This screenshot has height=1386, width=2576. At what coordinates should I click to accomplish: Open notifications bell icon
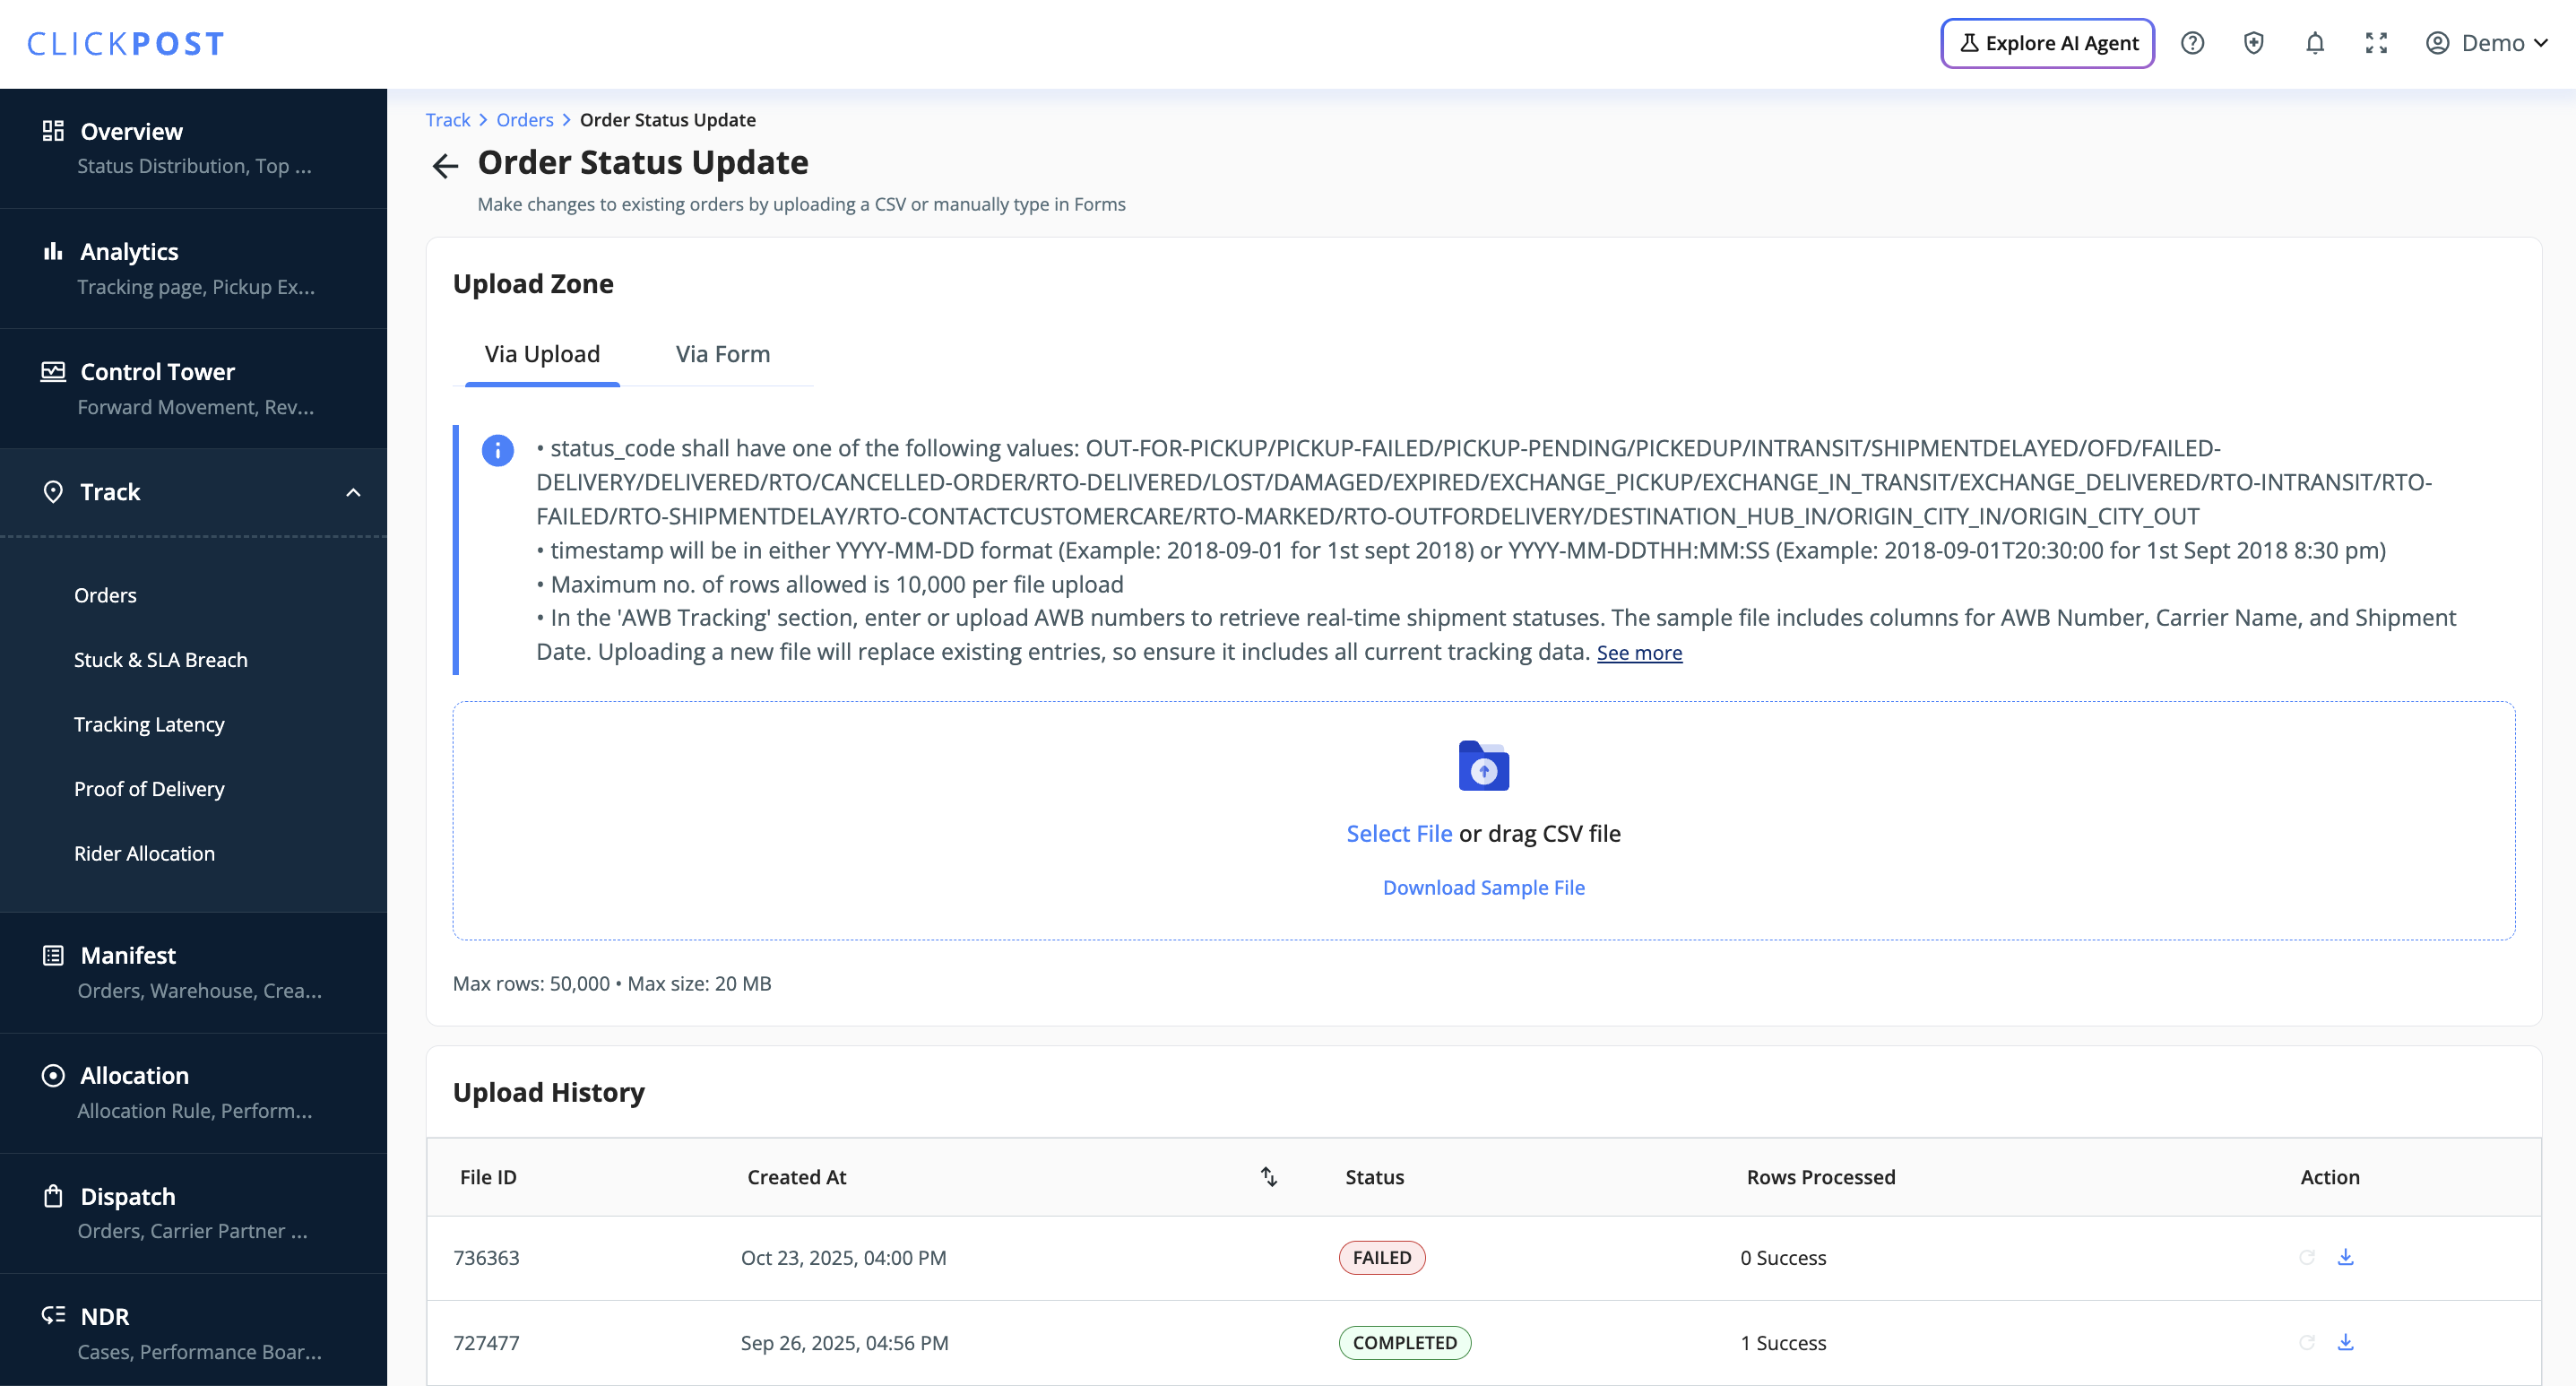pyautogui.click(x=2315, y=43)
